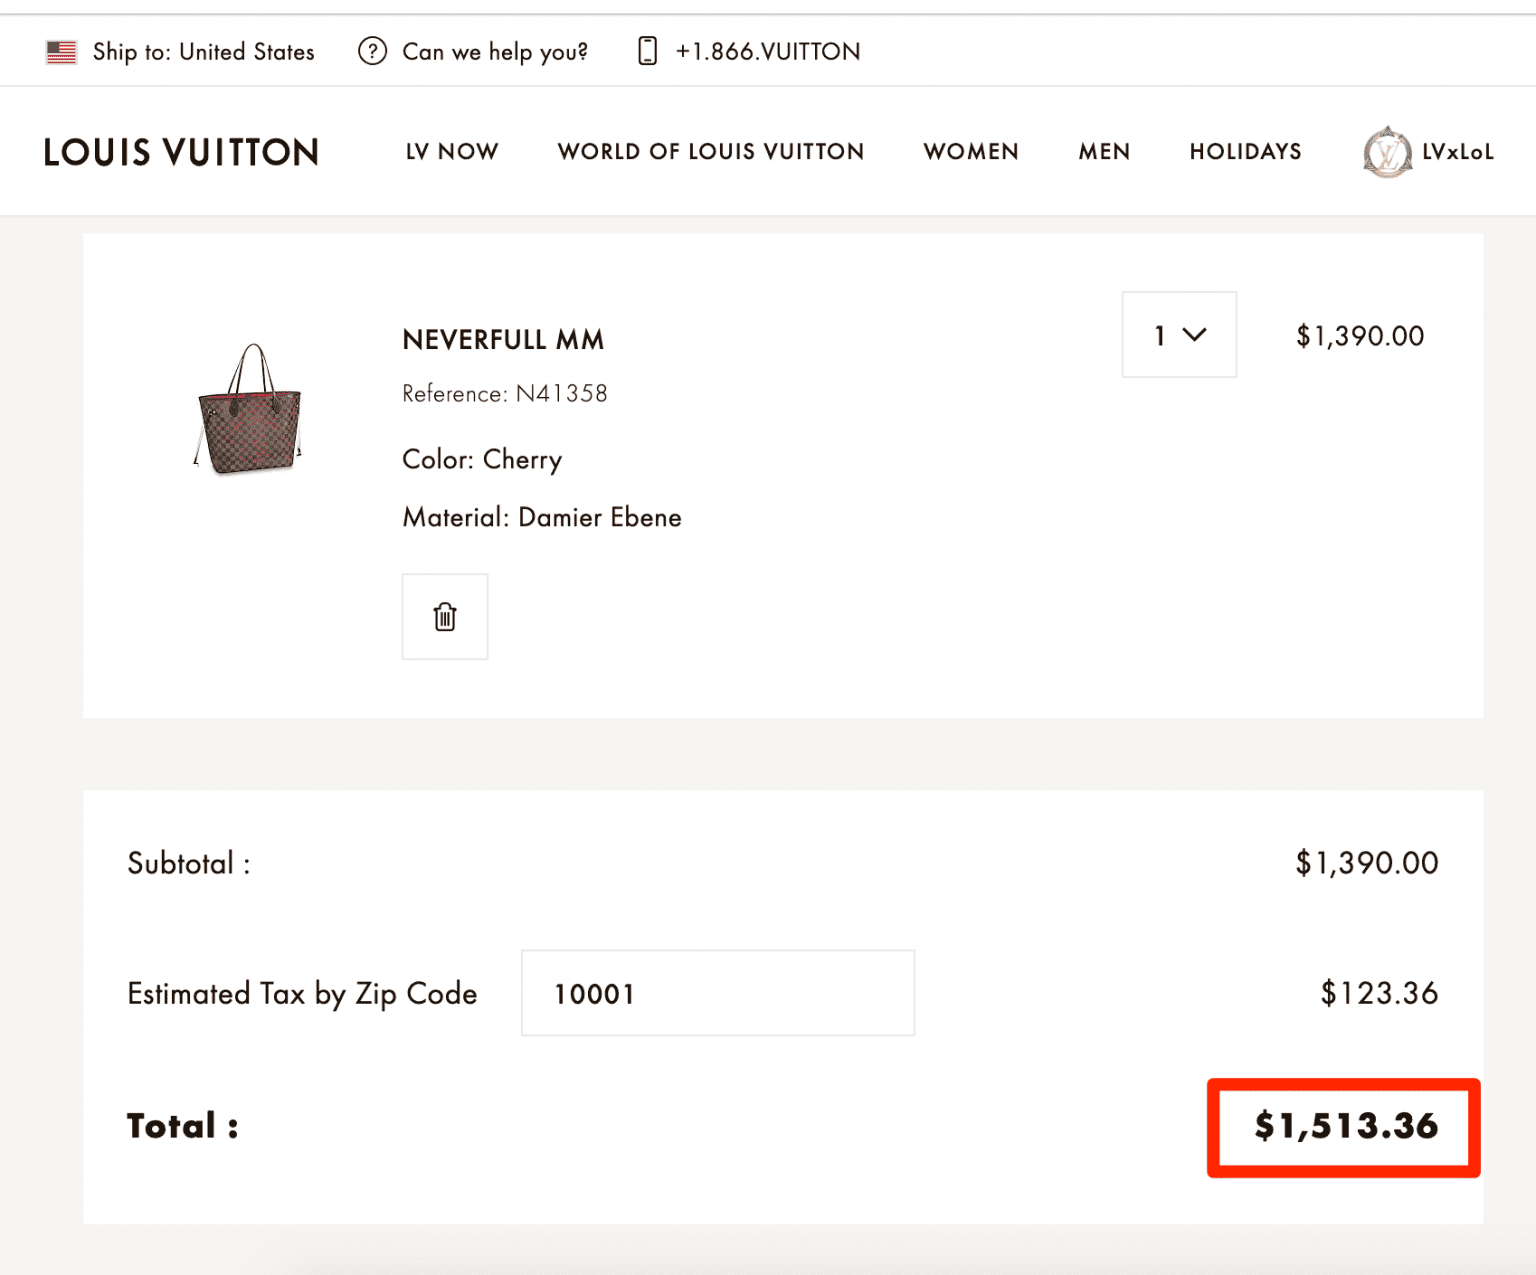
Task: Open the HOLIDAYS menu
Action: pos(1245,152)
